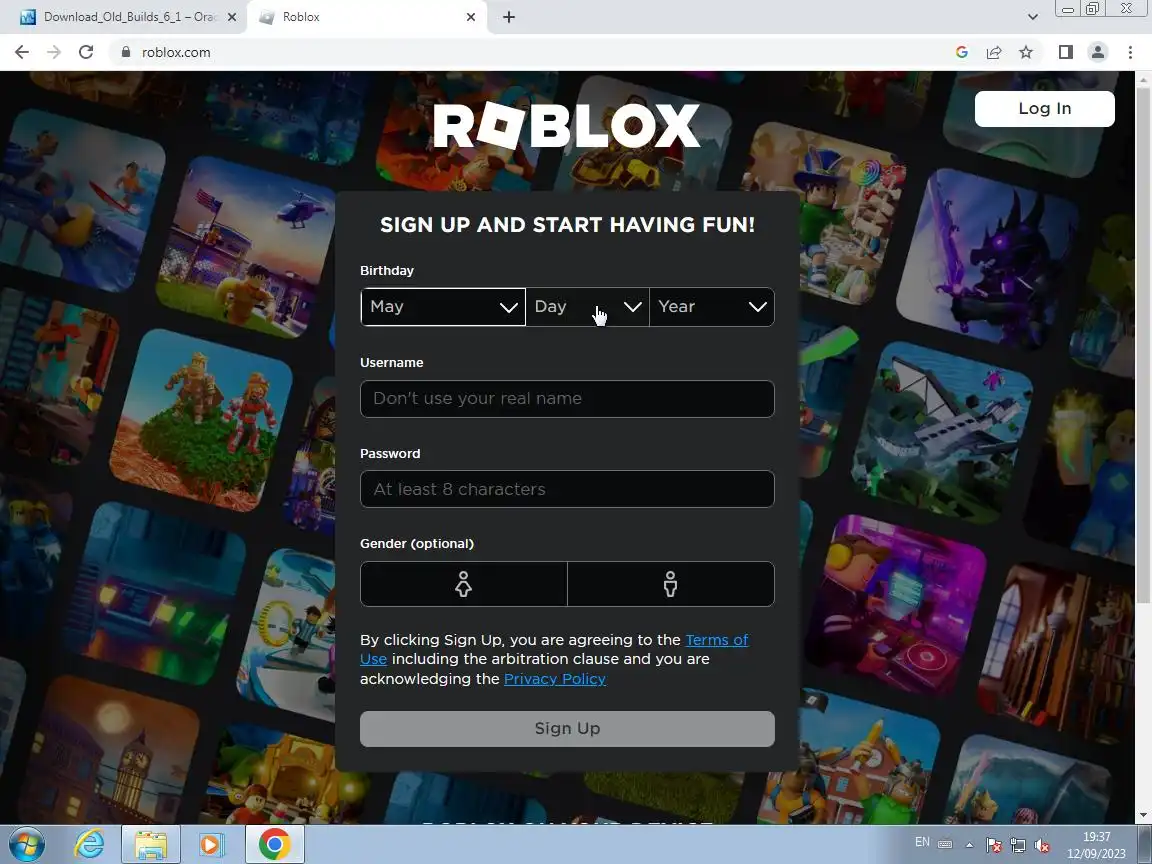Open the Chrome three-dot menu

click(1130, 52)
